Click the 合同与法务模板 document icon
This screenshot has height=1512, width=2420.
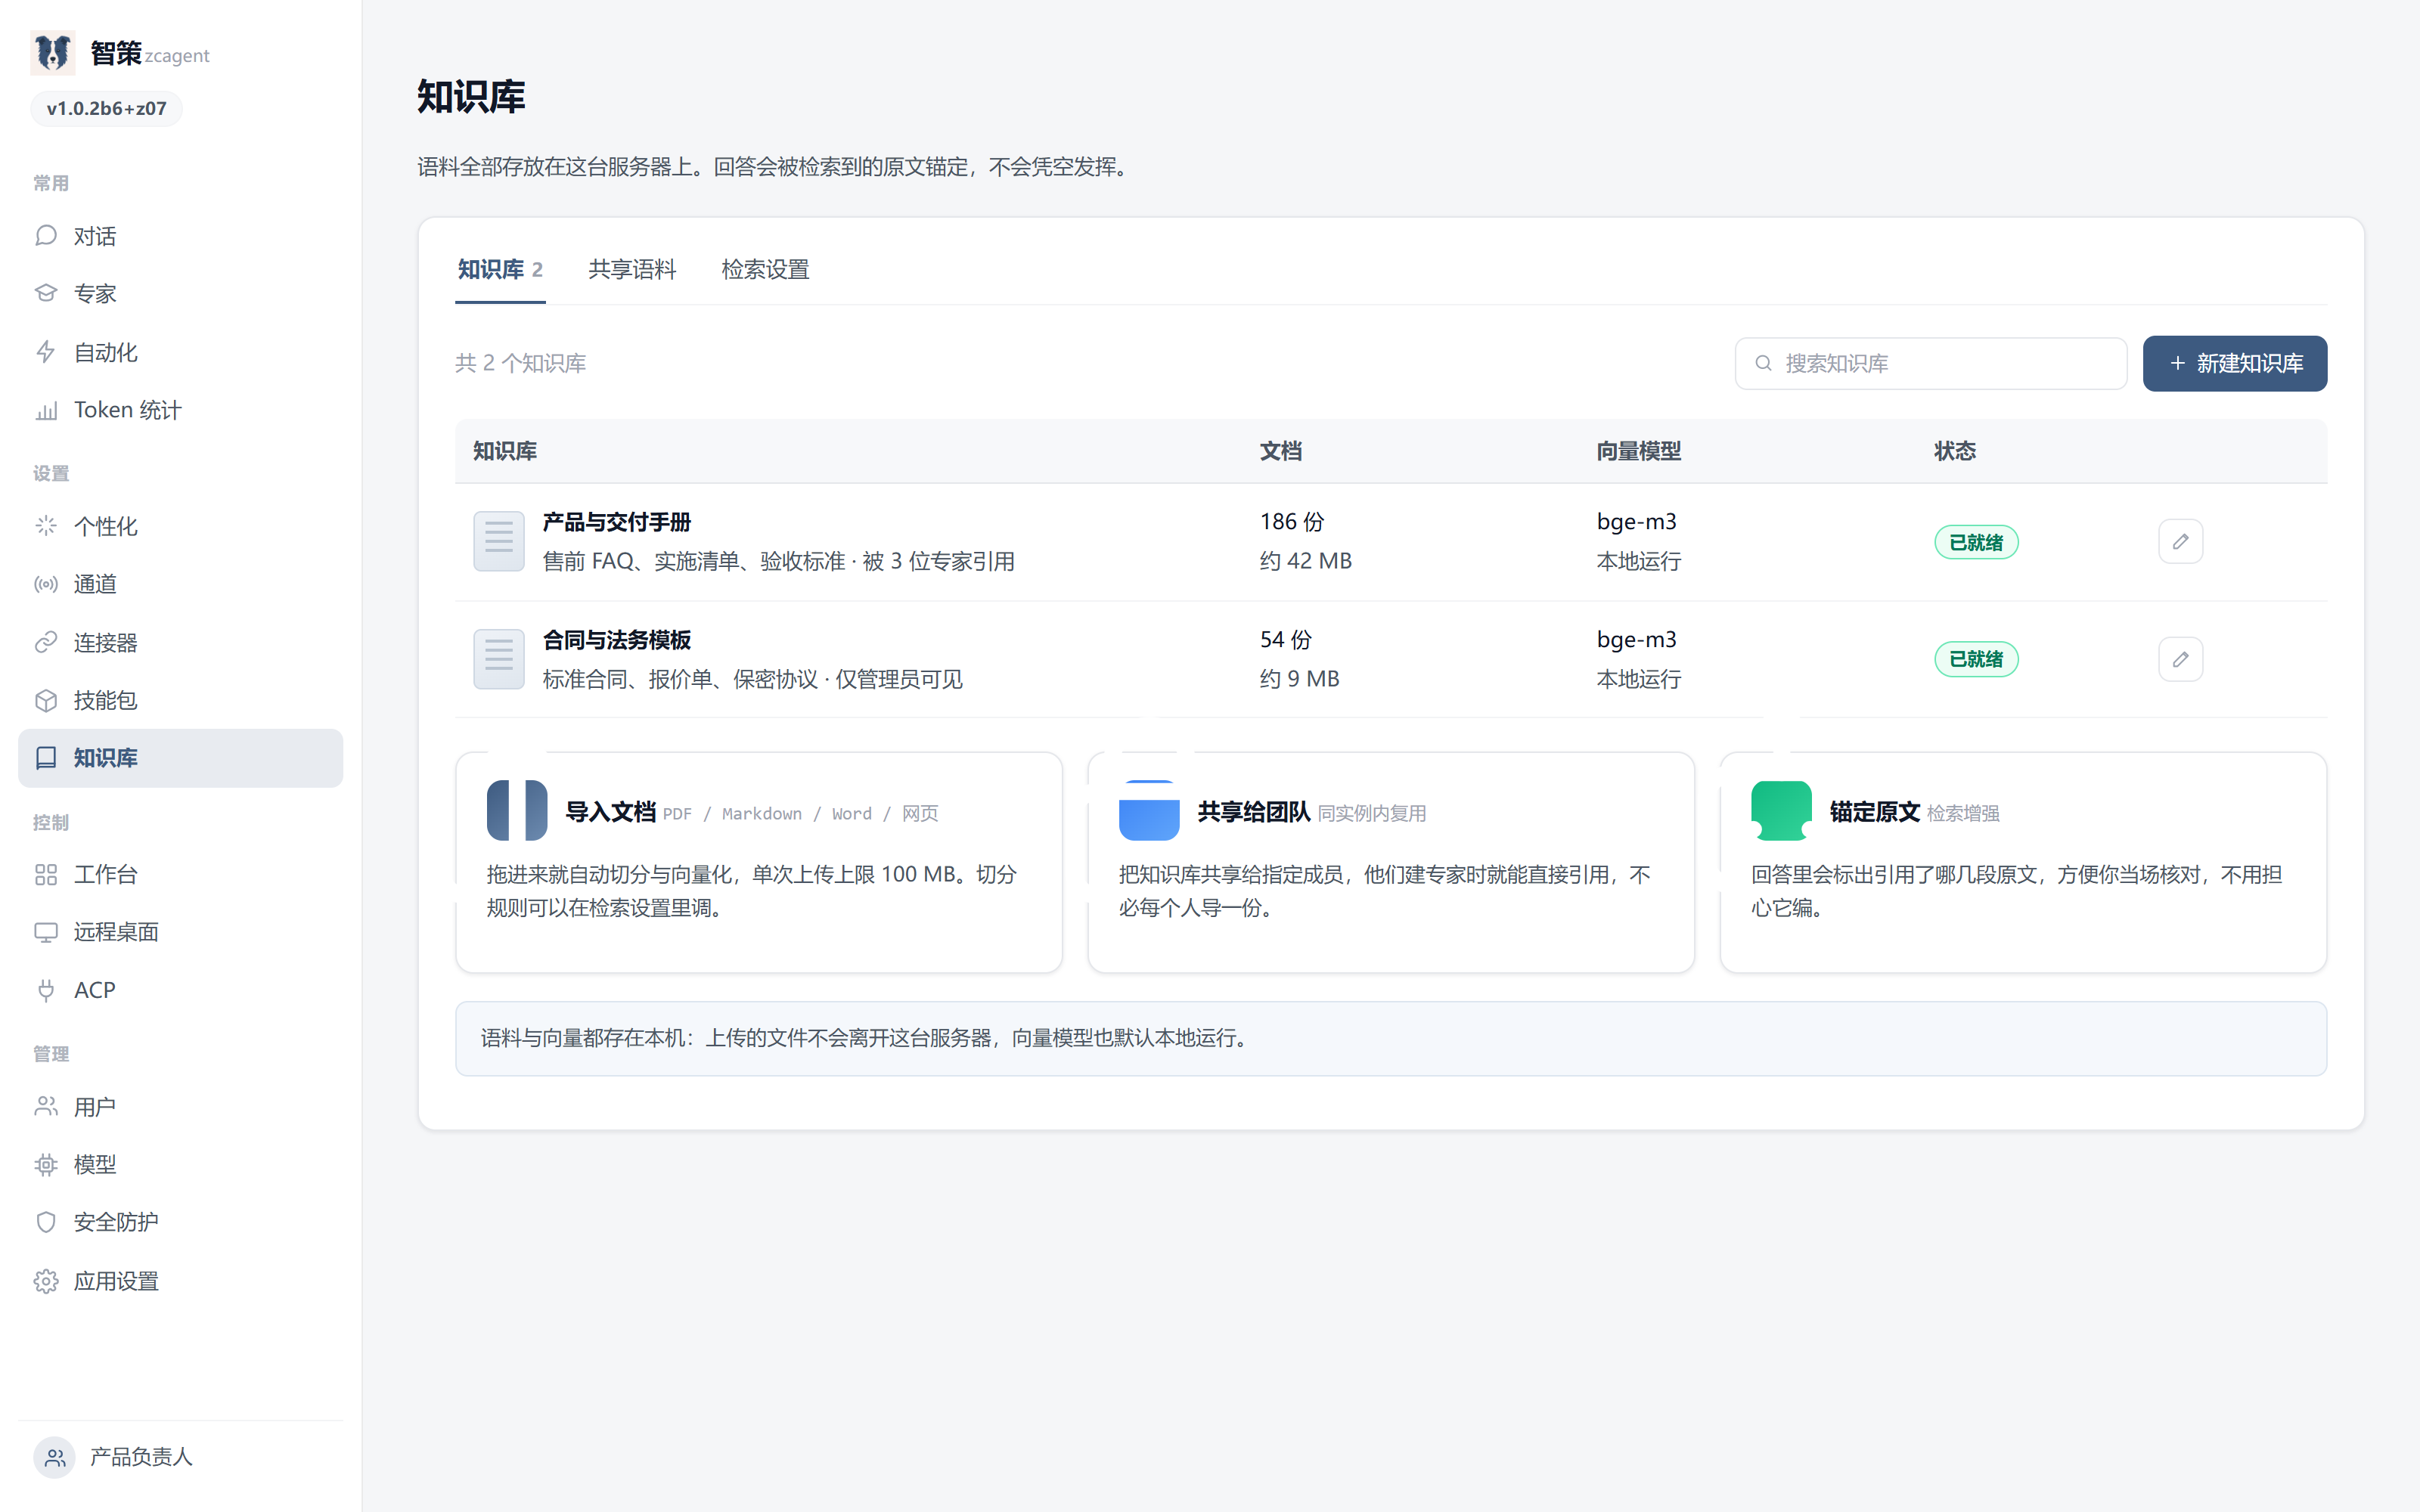pos(499,659)
